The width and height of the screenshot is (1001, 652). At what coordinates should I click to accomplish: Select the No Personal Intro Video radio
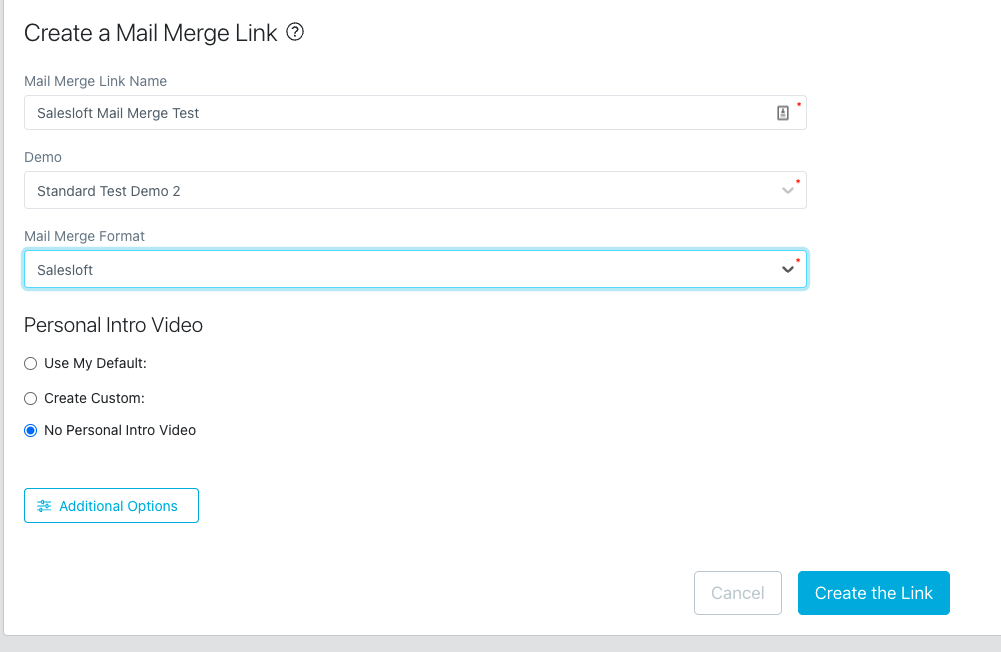[31, 431]
